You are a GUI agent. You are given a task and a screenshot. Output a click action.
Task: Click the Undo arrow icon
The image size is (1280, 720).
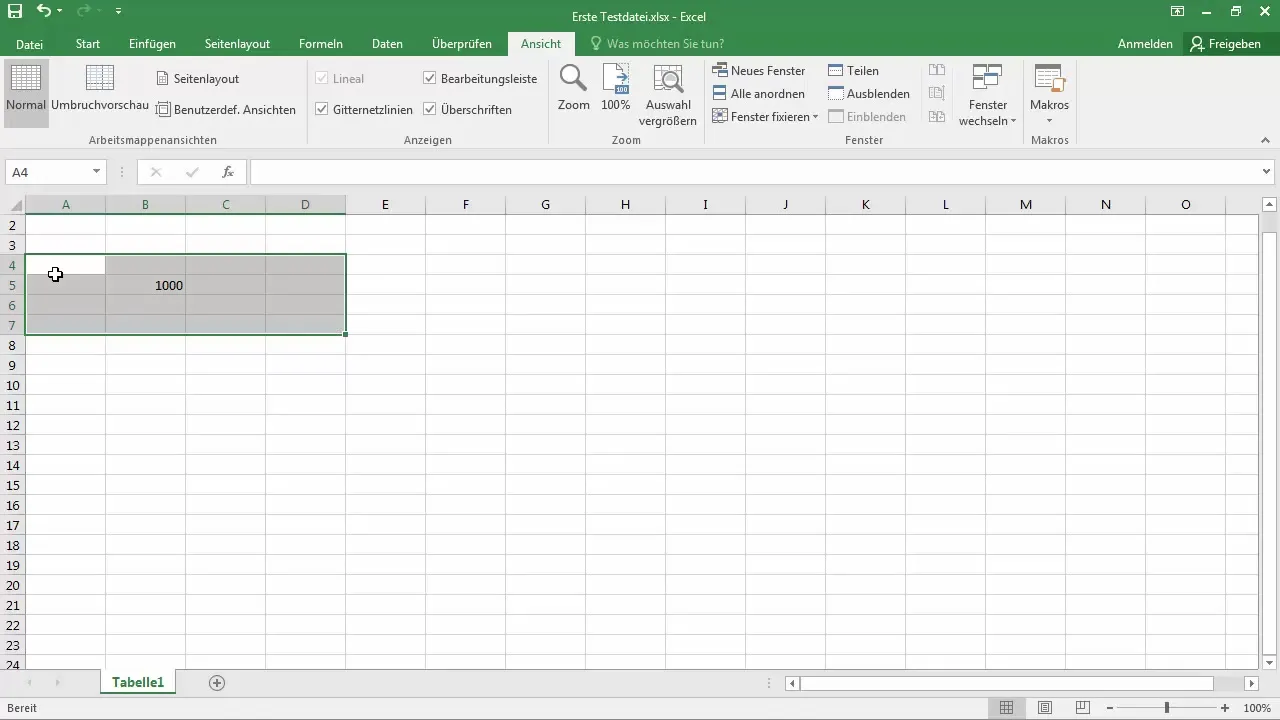click(x=44, y=11)
